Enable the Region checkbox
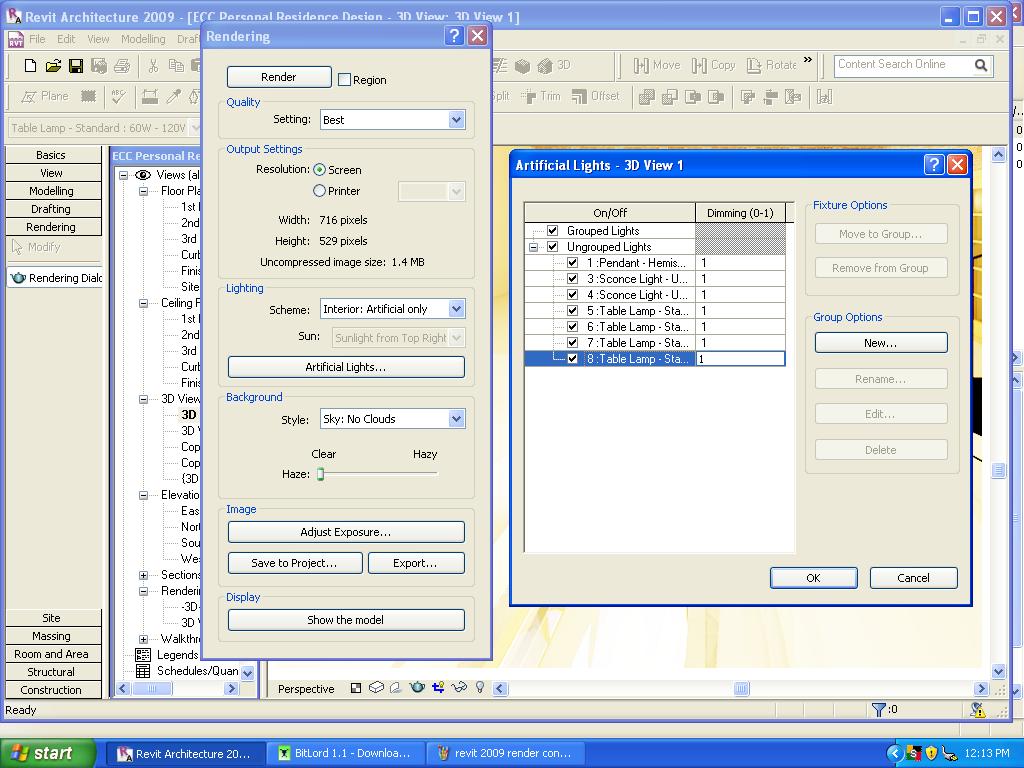The image size is (1024, 768). coord(345,80)
